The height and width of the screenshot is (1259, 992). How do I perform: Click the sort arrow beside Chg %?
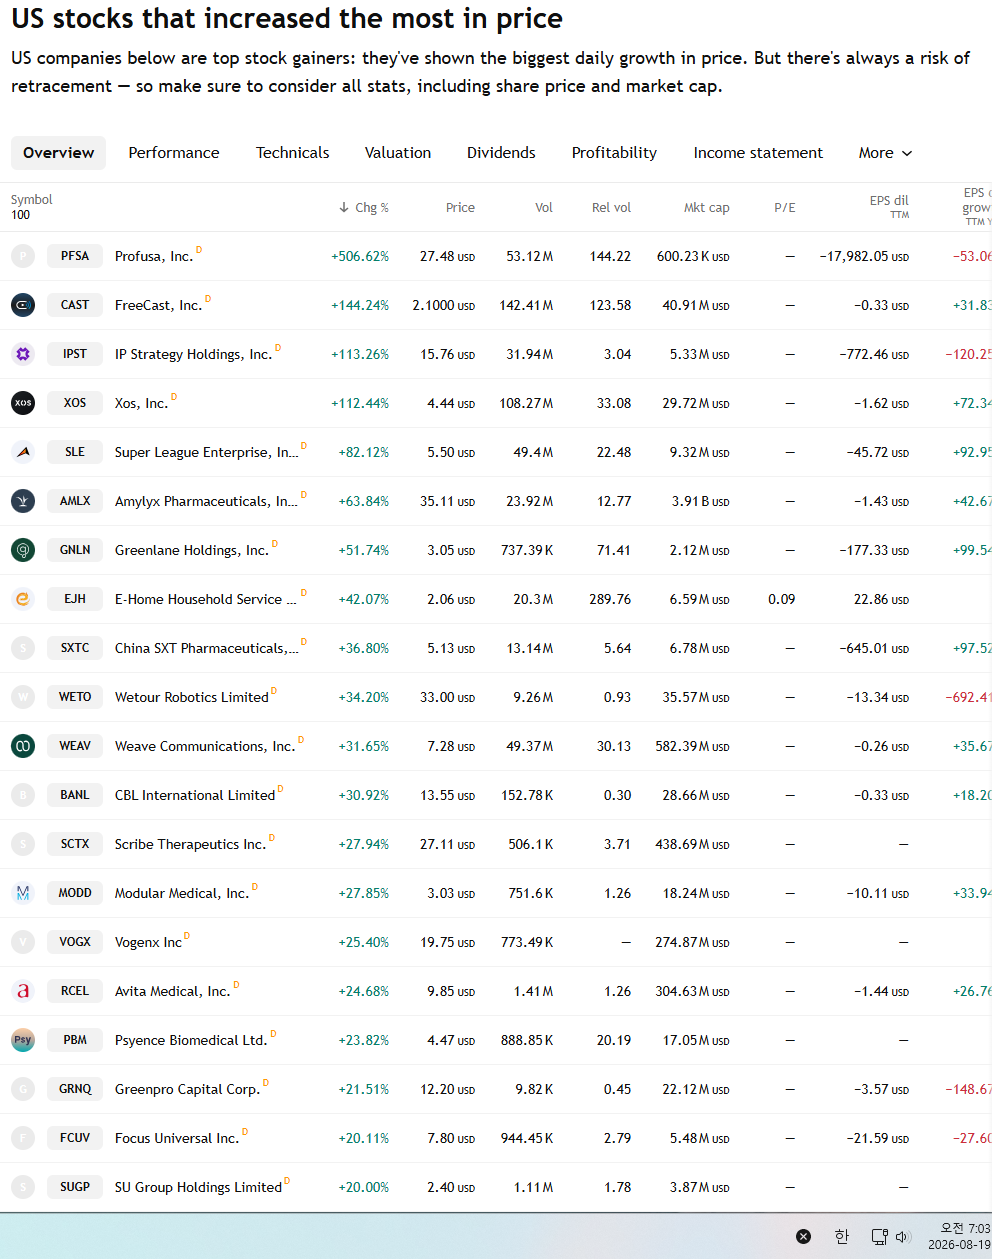point(344,208)
